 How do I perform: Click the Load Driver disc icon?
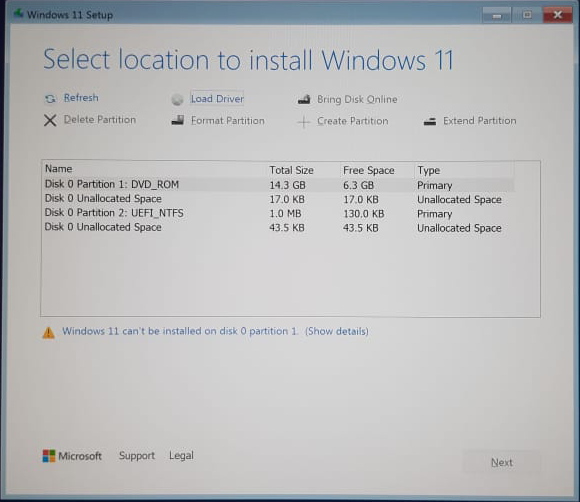coord(178,100)
